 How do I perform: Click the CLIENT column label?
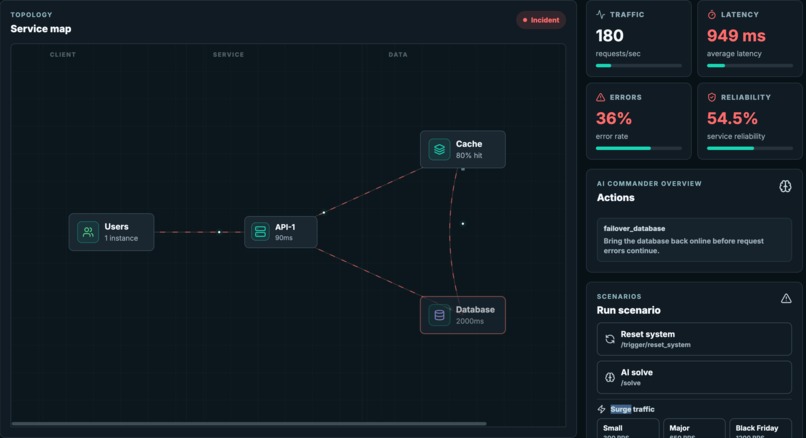(63, 54)
